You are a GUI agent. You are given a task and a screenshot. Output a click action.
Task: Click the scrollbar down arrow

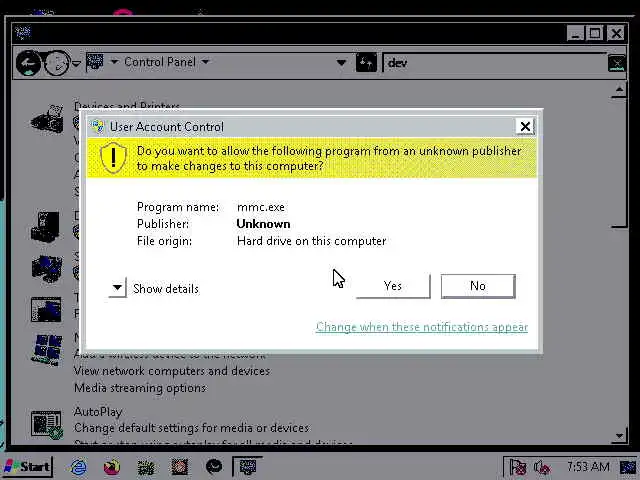(x=619, y=436)
